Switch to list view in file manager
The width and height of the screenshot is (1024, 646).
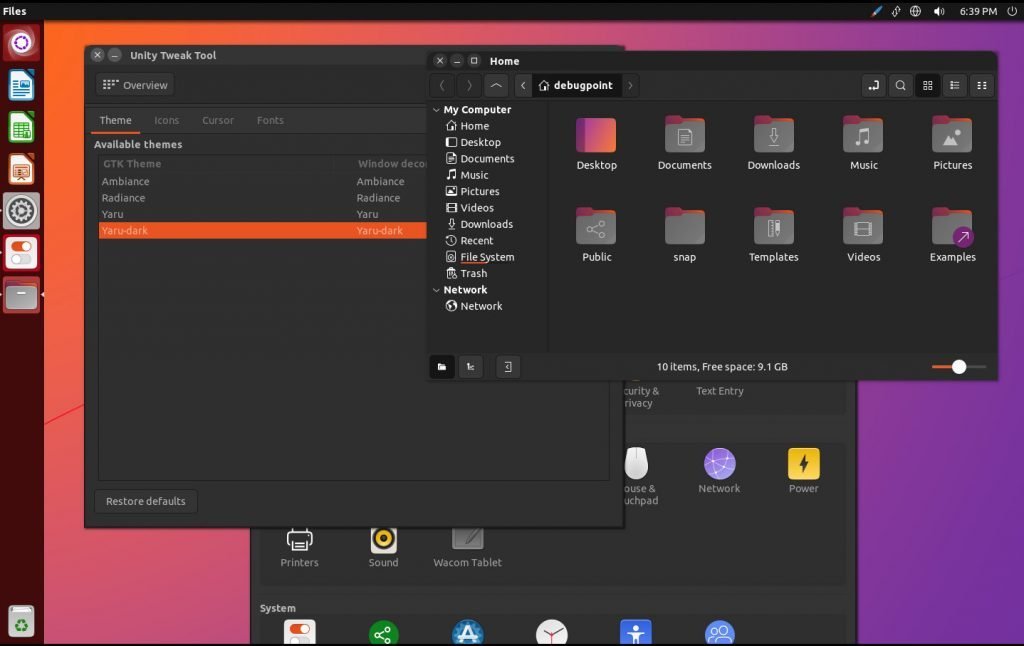tap(955, 86)
